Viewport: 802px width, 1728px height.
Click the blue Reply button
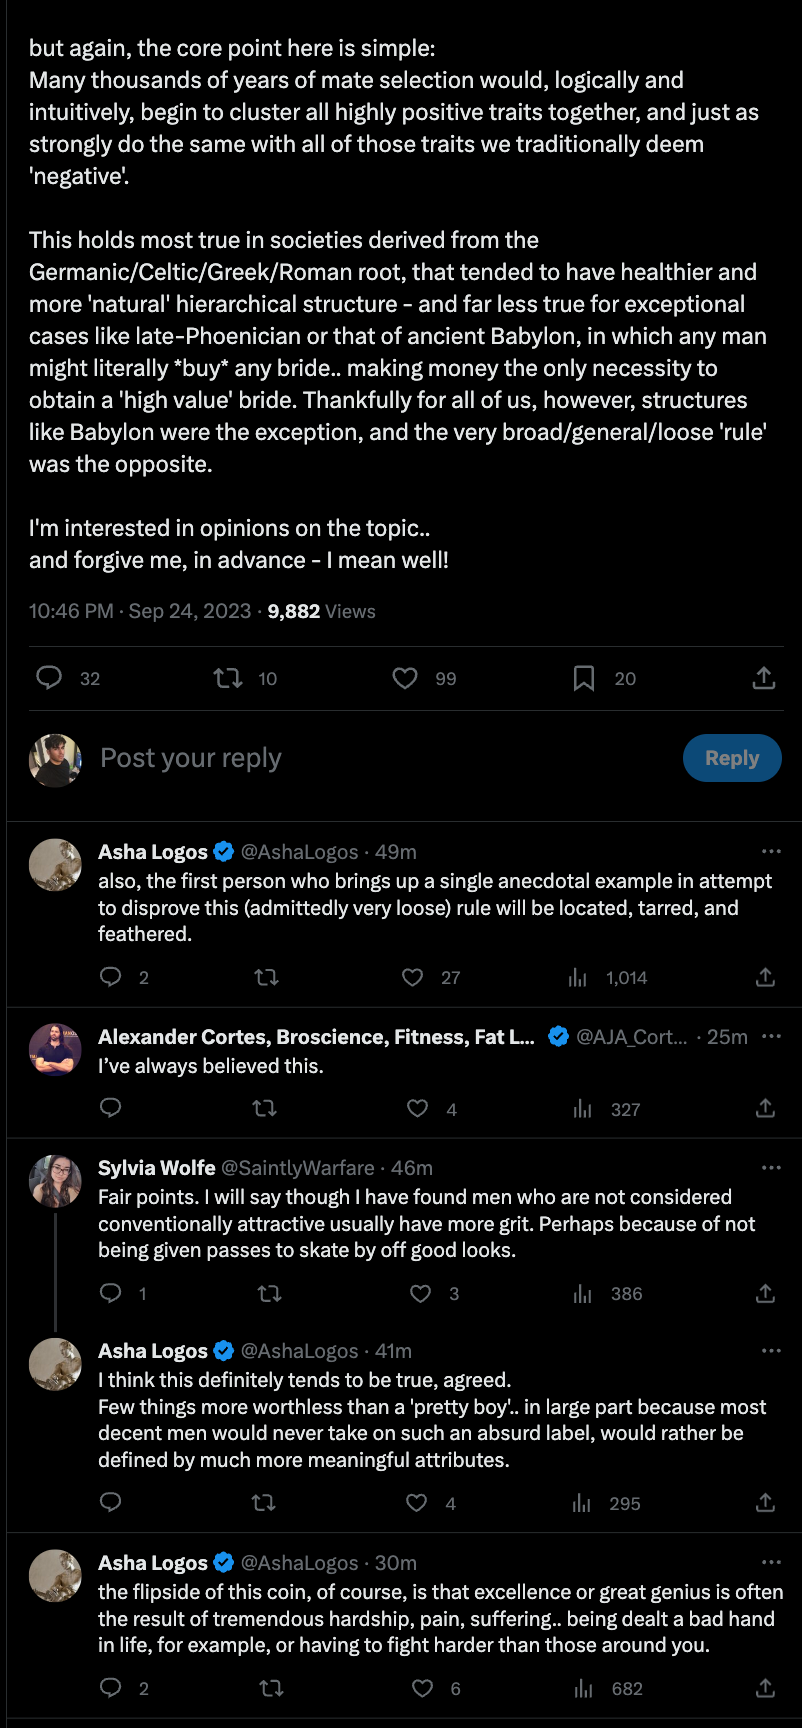[x=732, y=758]
